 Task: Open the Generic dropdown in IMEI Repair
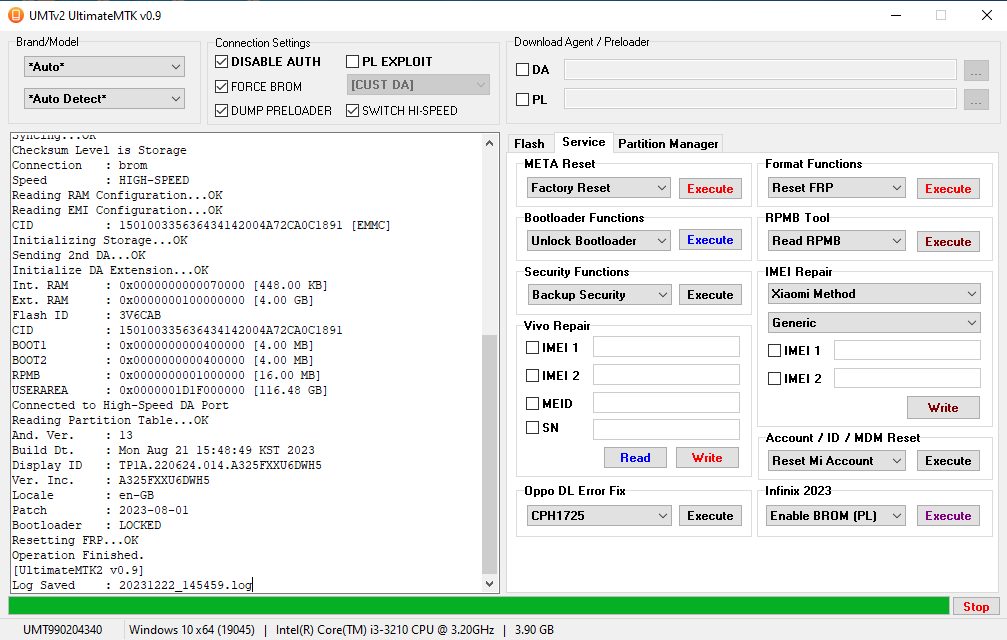click(x=874, y=323)
